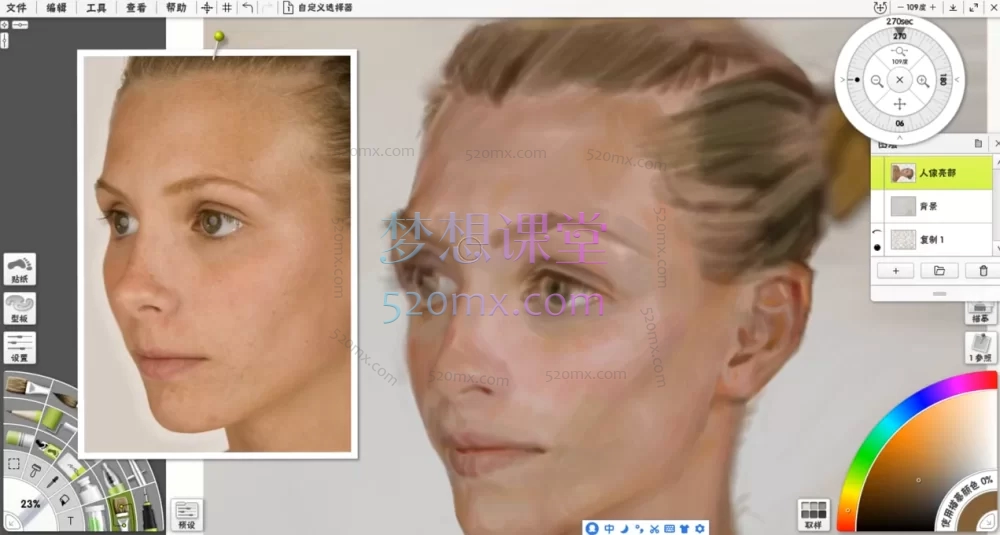The image size is (1000, 535).
Task: Open the layers panel menu icon
Action: [978, 143]
